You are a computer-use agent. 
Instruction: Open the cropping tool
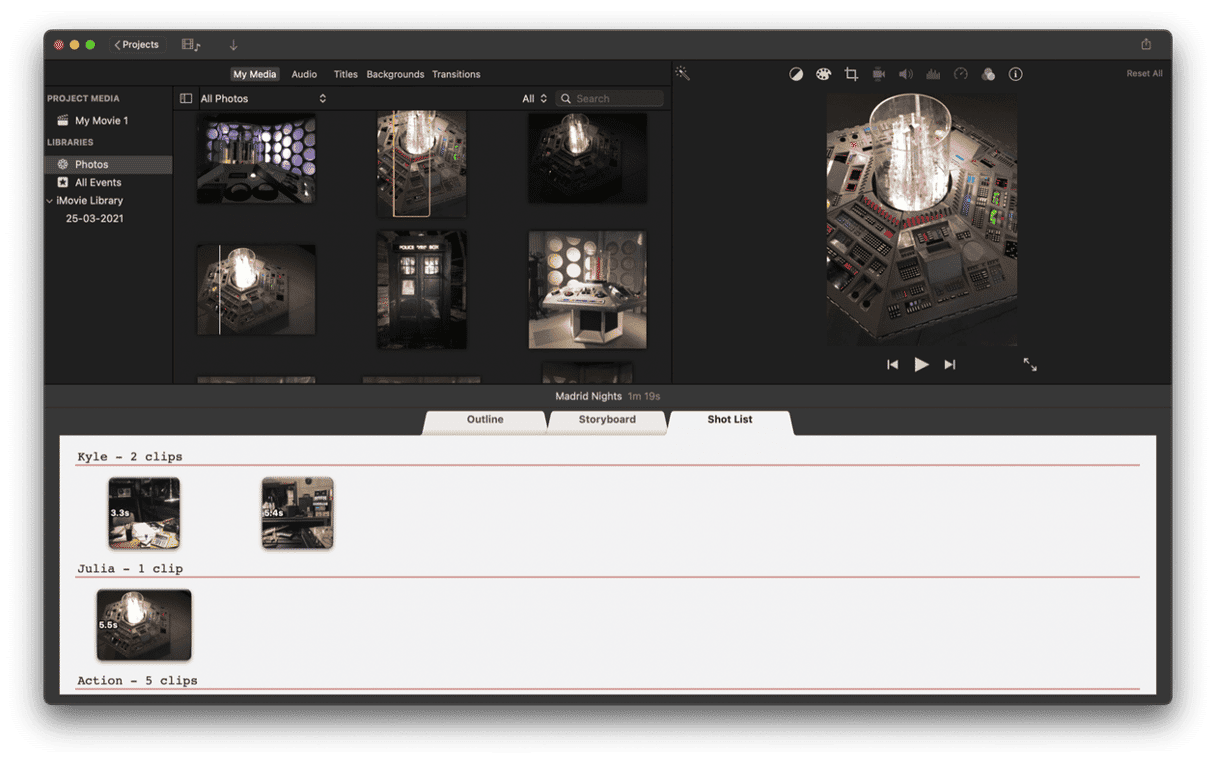point(851,74)
